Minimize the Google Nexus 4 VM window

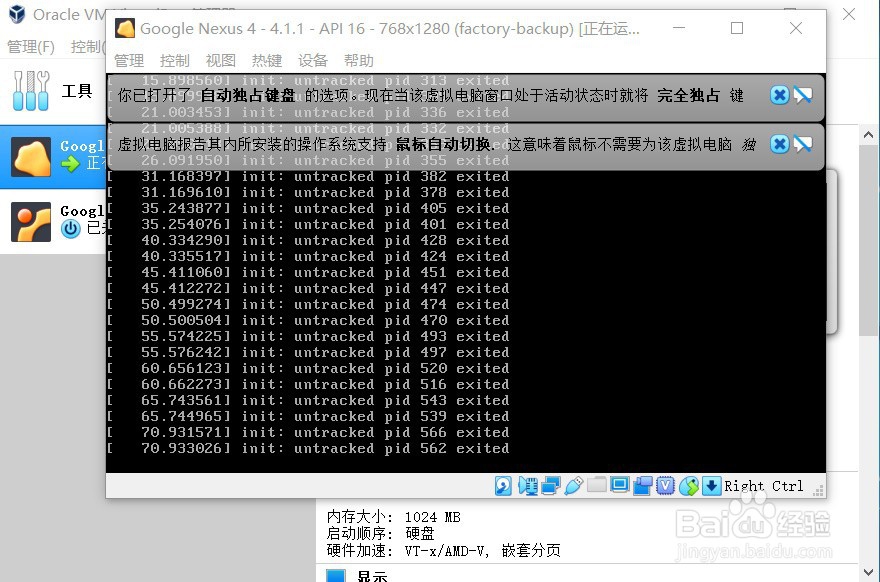pyautogui.click(x=679, y=28)
